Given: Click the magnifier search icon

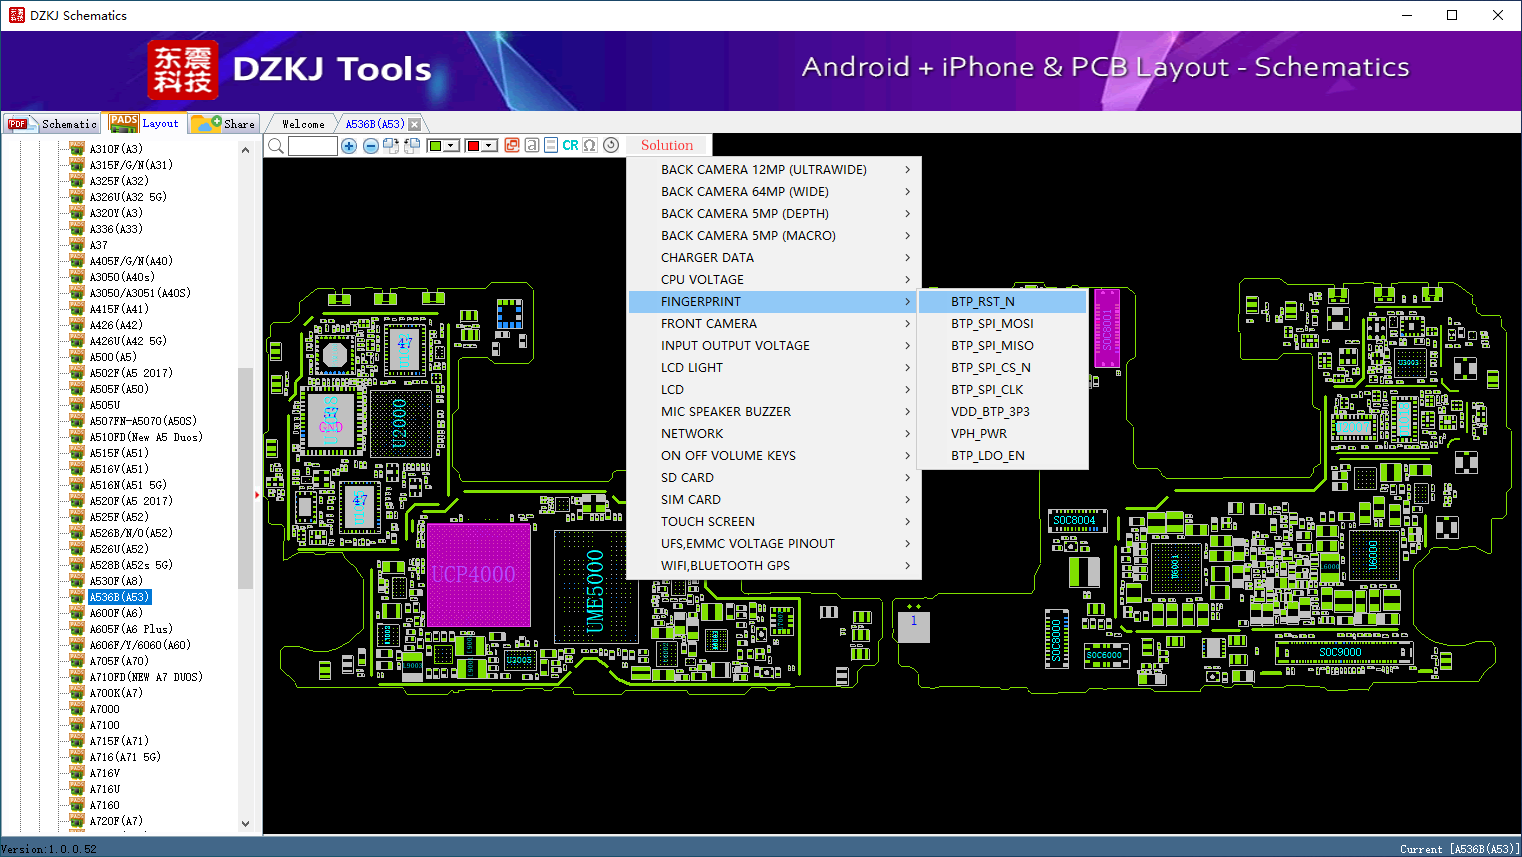Looking at the screenshot, I should (276, 146).
